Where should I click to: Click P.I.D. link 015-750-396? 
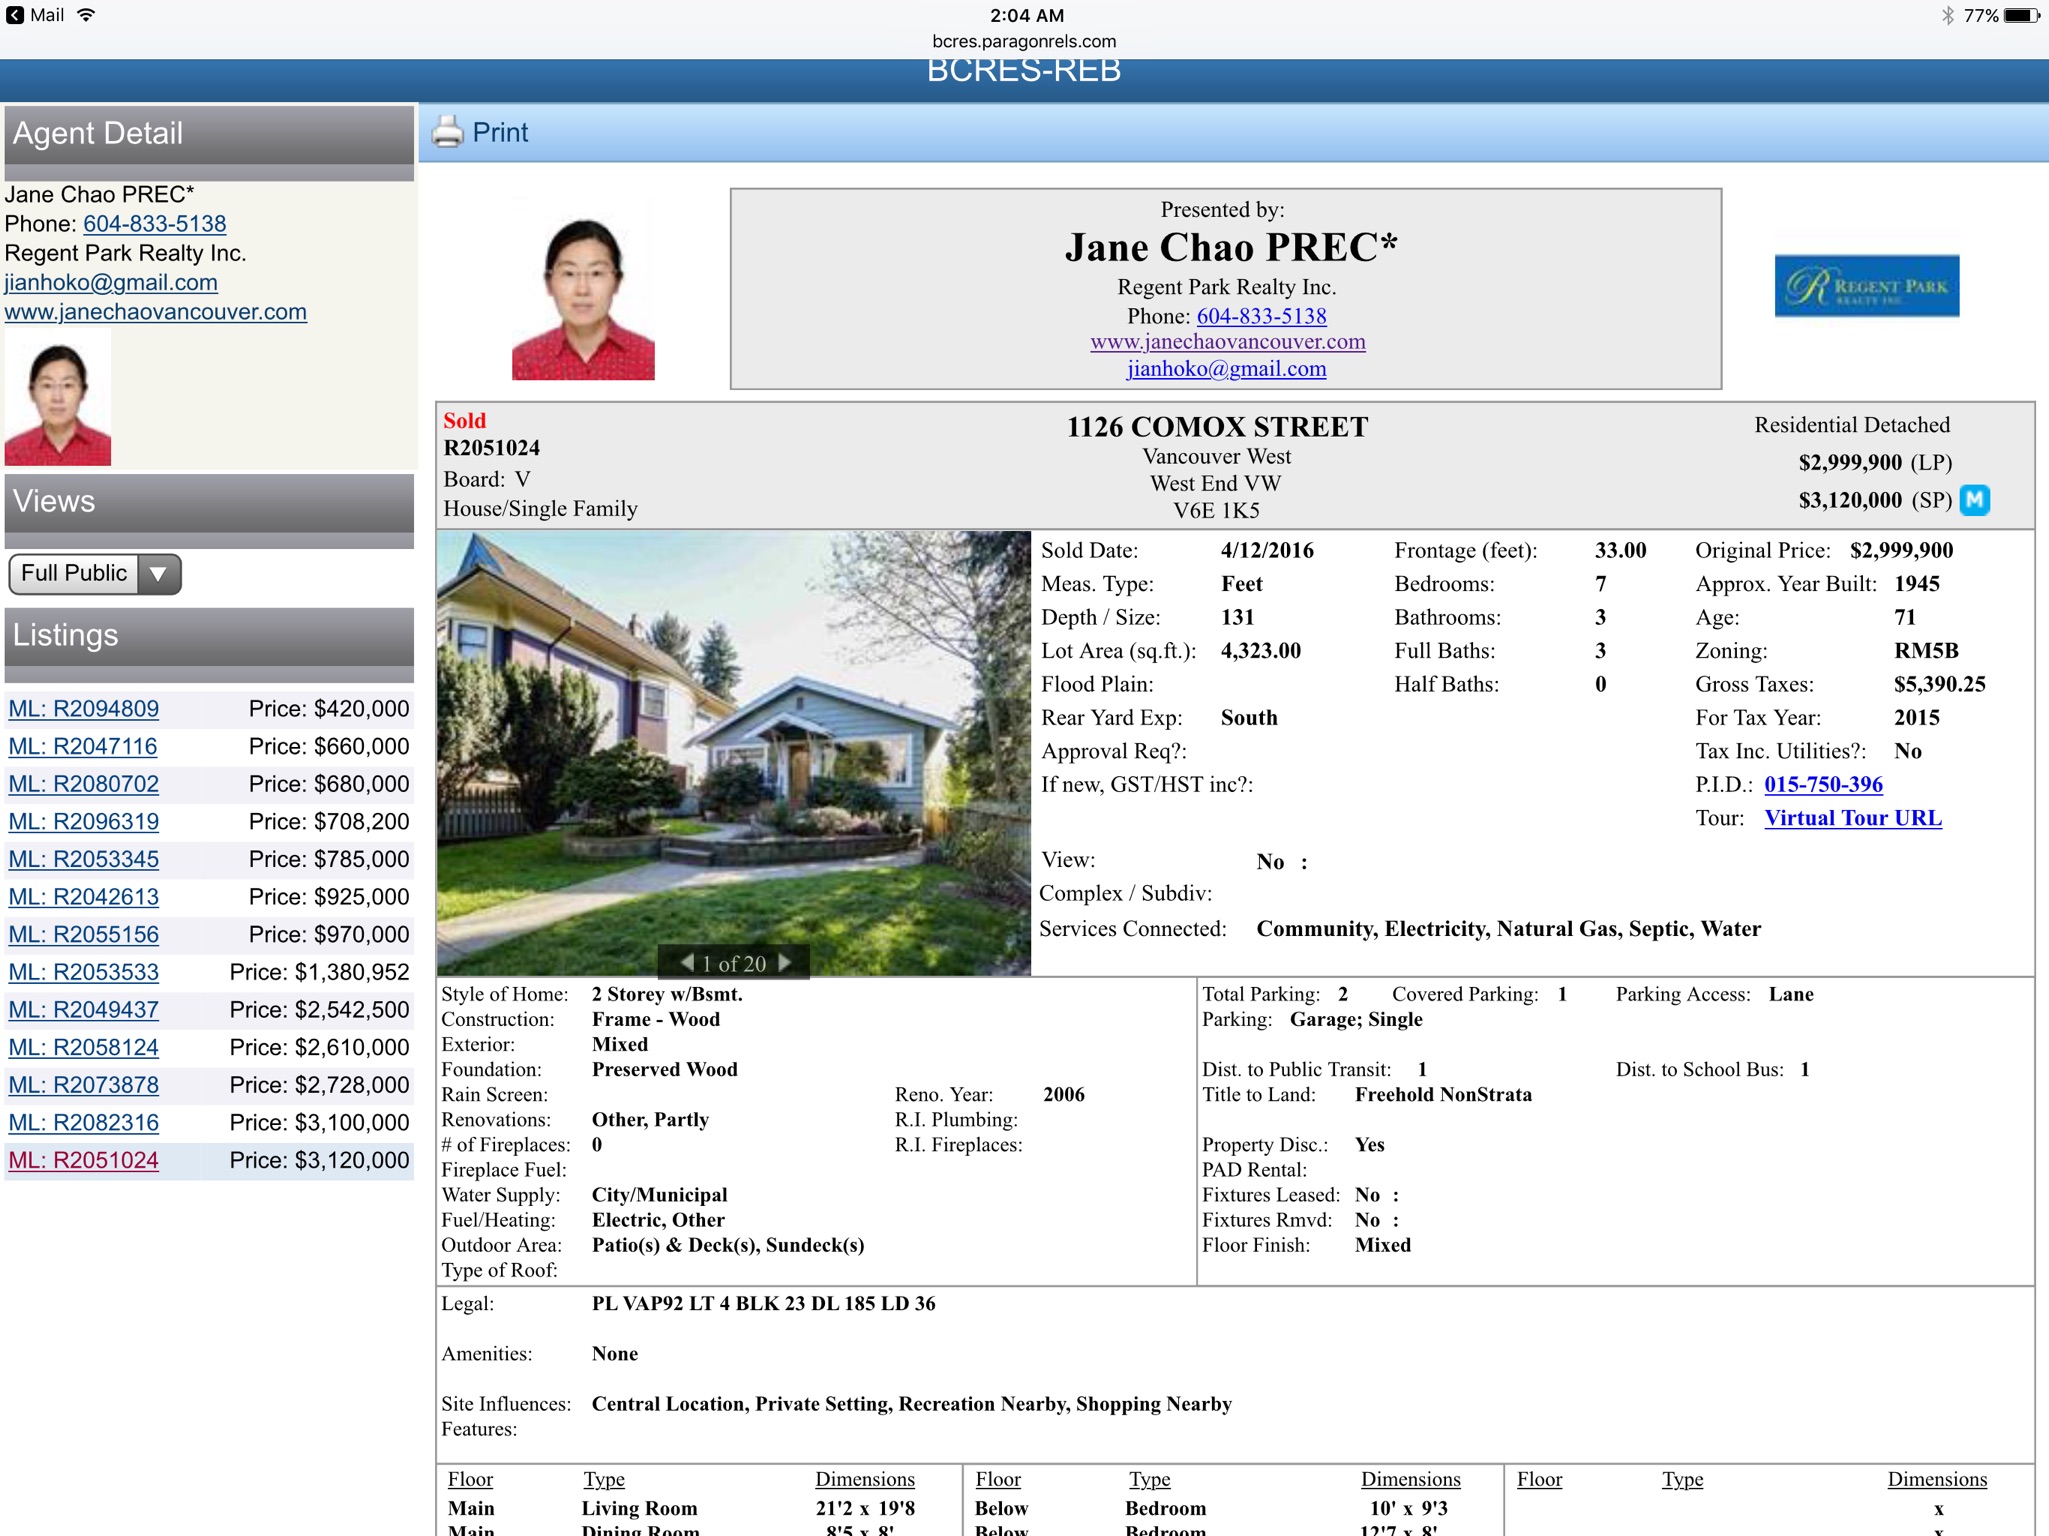pyautogui.click(x=1823, y=785)
